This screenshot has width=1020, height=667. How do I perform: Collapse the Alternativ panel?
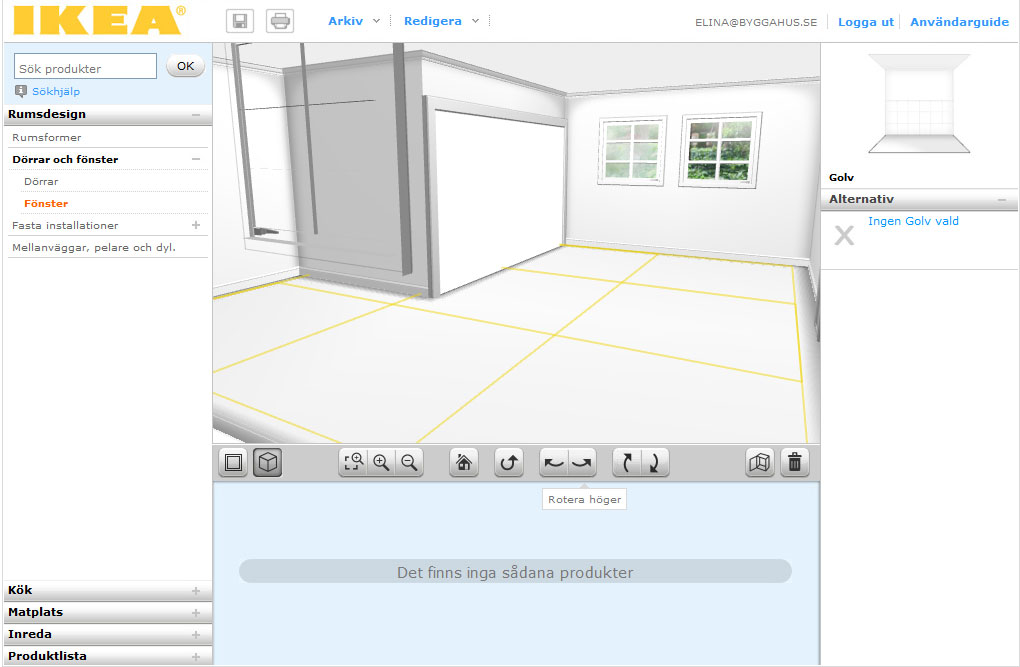click(x=1001, y=200)
